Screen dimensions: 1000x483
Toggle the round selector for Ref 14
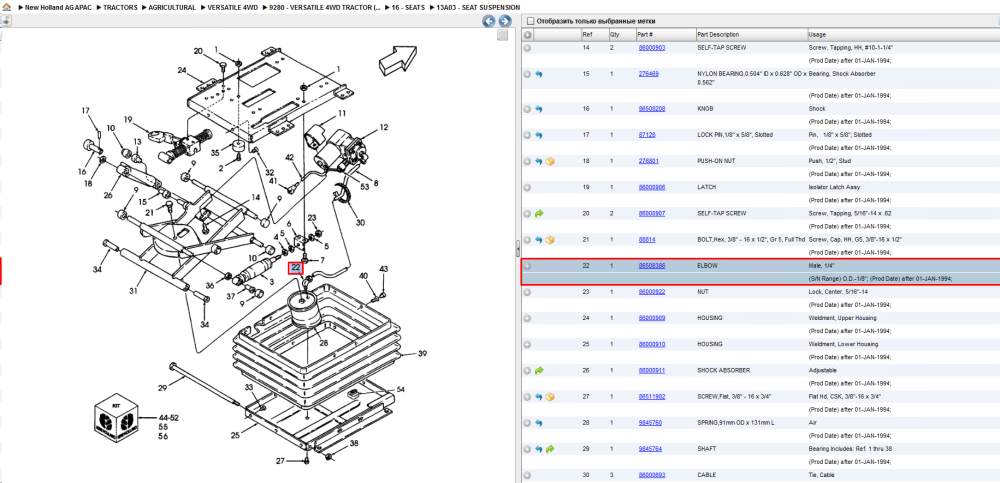pyautogui.click(x=527, y=48)
